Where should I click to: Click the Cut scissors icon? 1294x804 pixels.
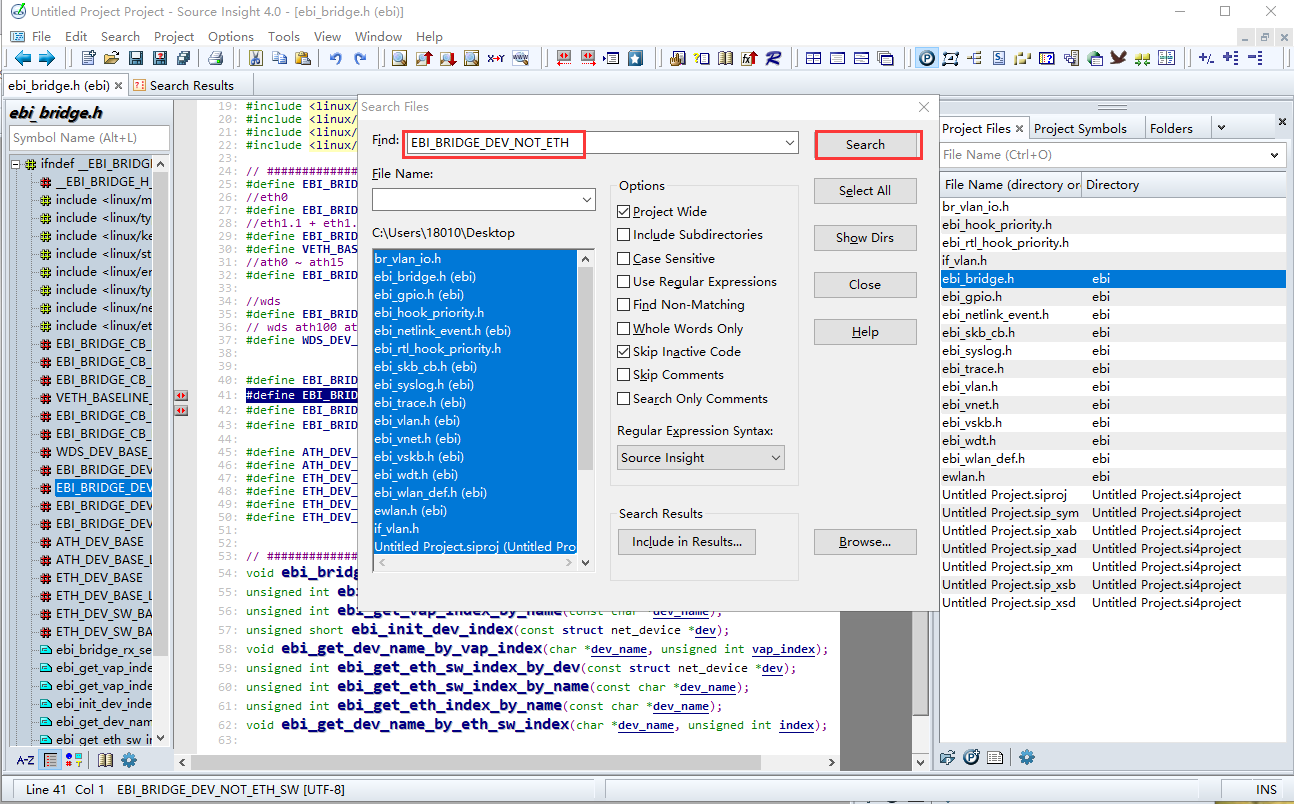(x=255, y=58)
